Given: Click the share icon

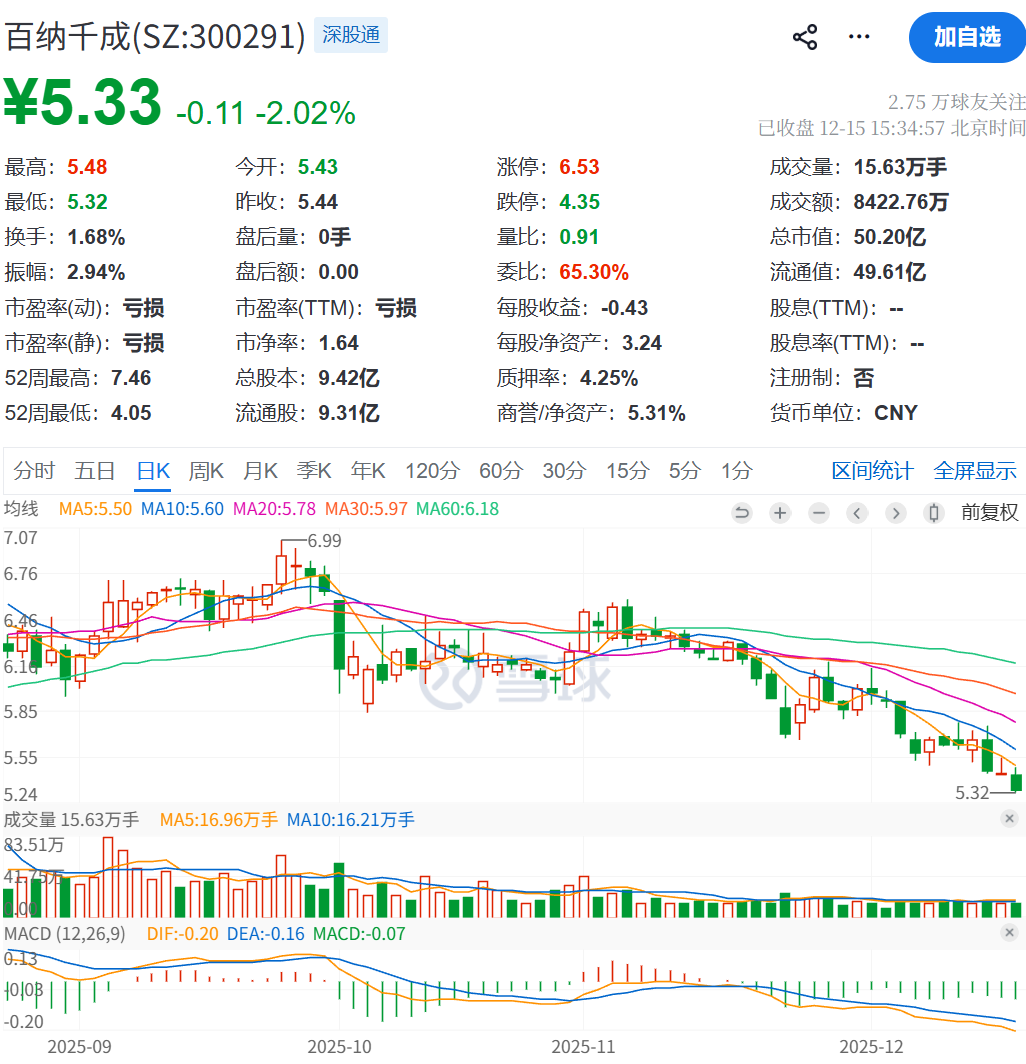Looking at the screenshot, I should click(x=805, y=38).
